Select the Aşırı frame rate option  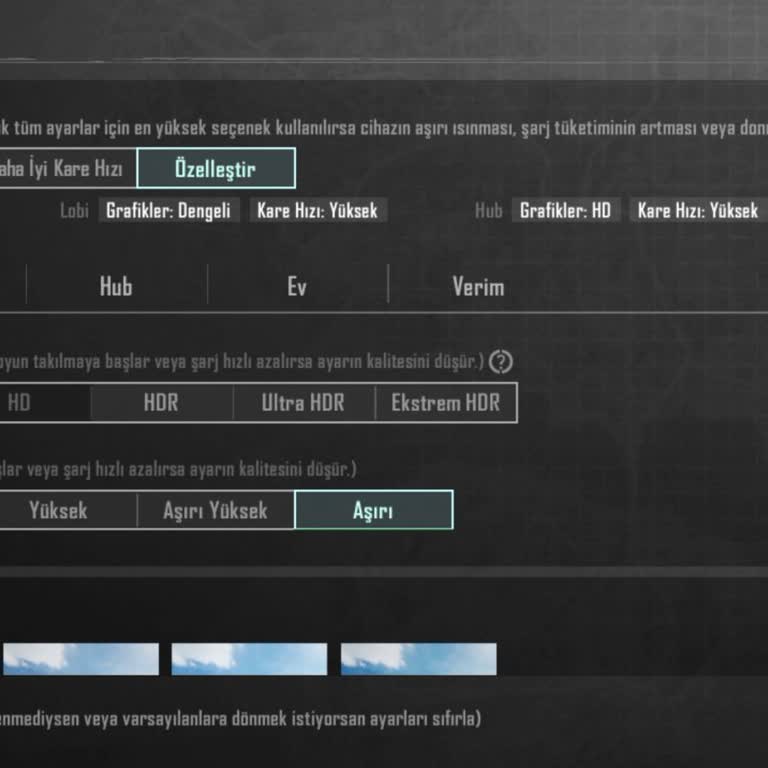point(374,510)
